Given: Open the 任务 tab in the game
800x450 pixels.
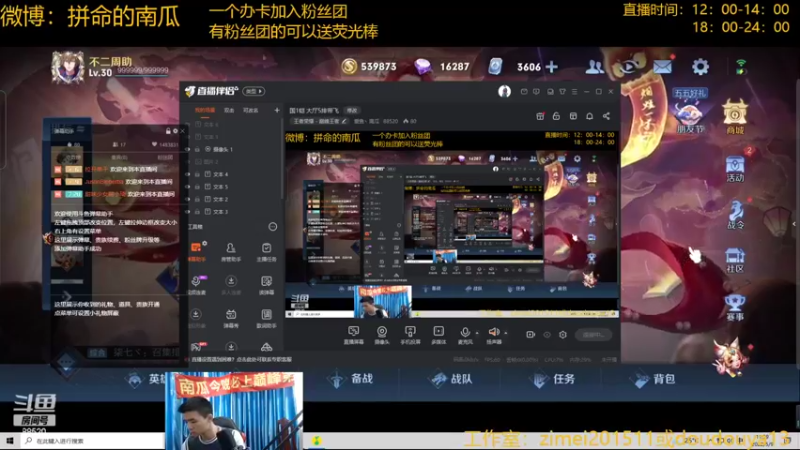Looking at the screenshot, I should click(554, 379).
